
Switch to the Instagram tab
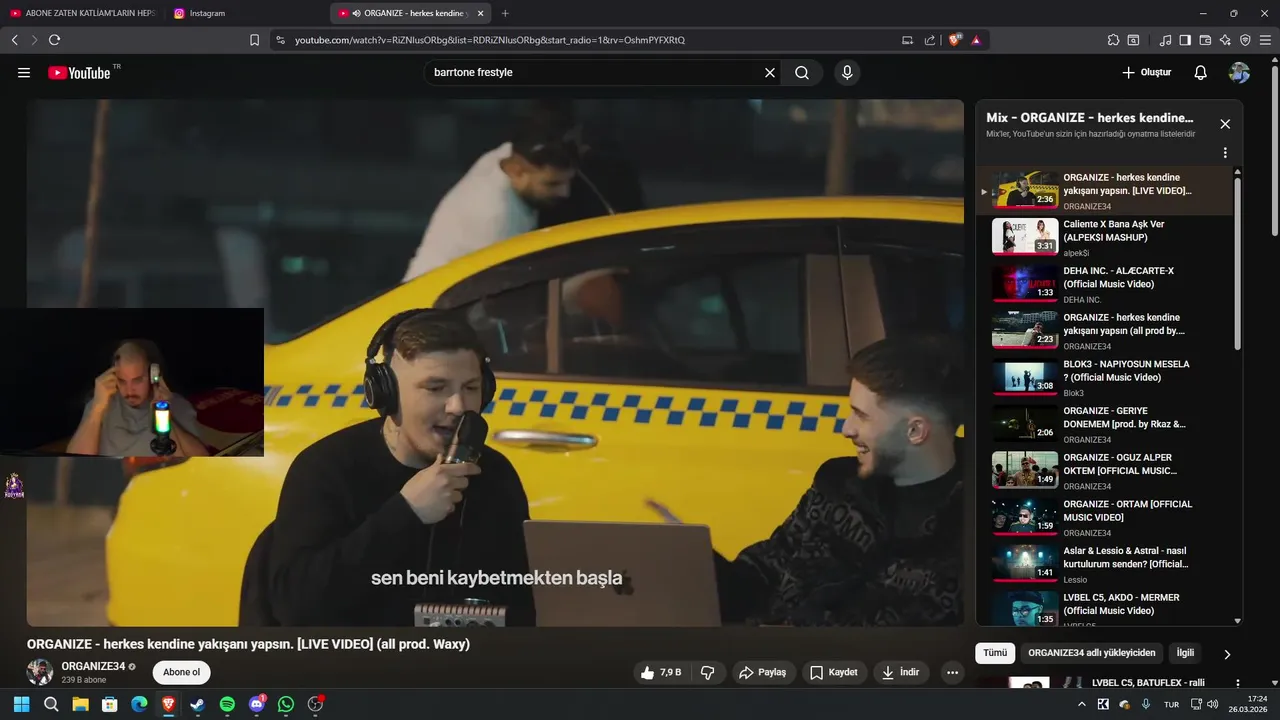coord(245,13)
